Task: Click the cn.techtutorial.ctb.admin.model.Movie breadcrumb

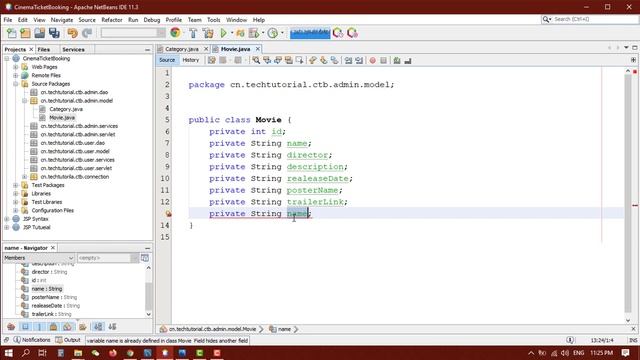Action: [x=212, y=329]
